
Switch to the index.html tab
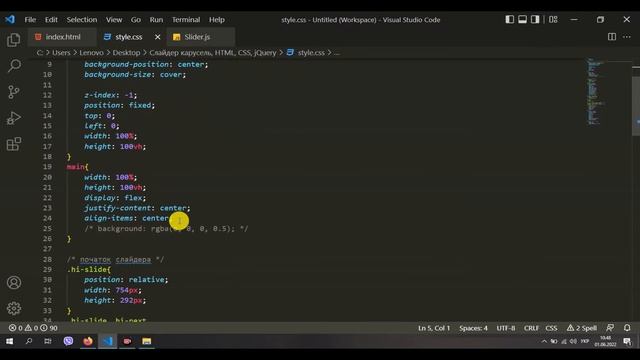[62, 37]
